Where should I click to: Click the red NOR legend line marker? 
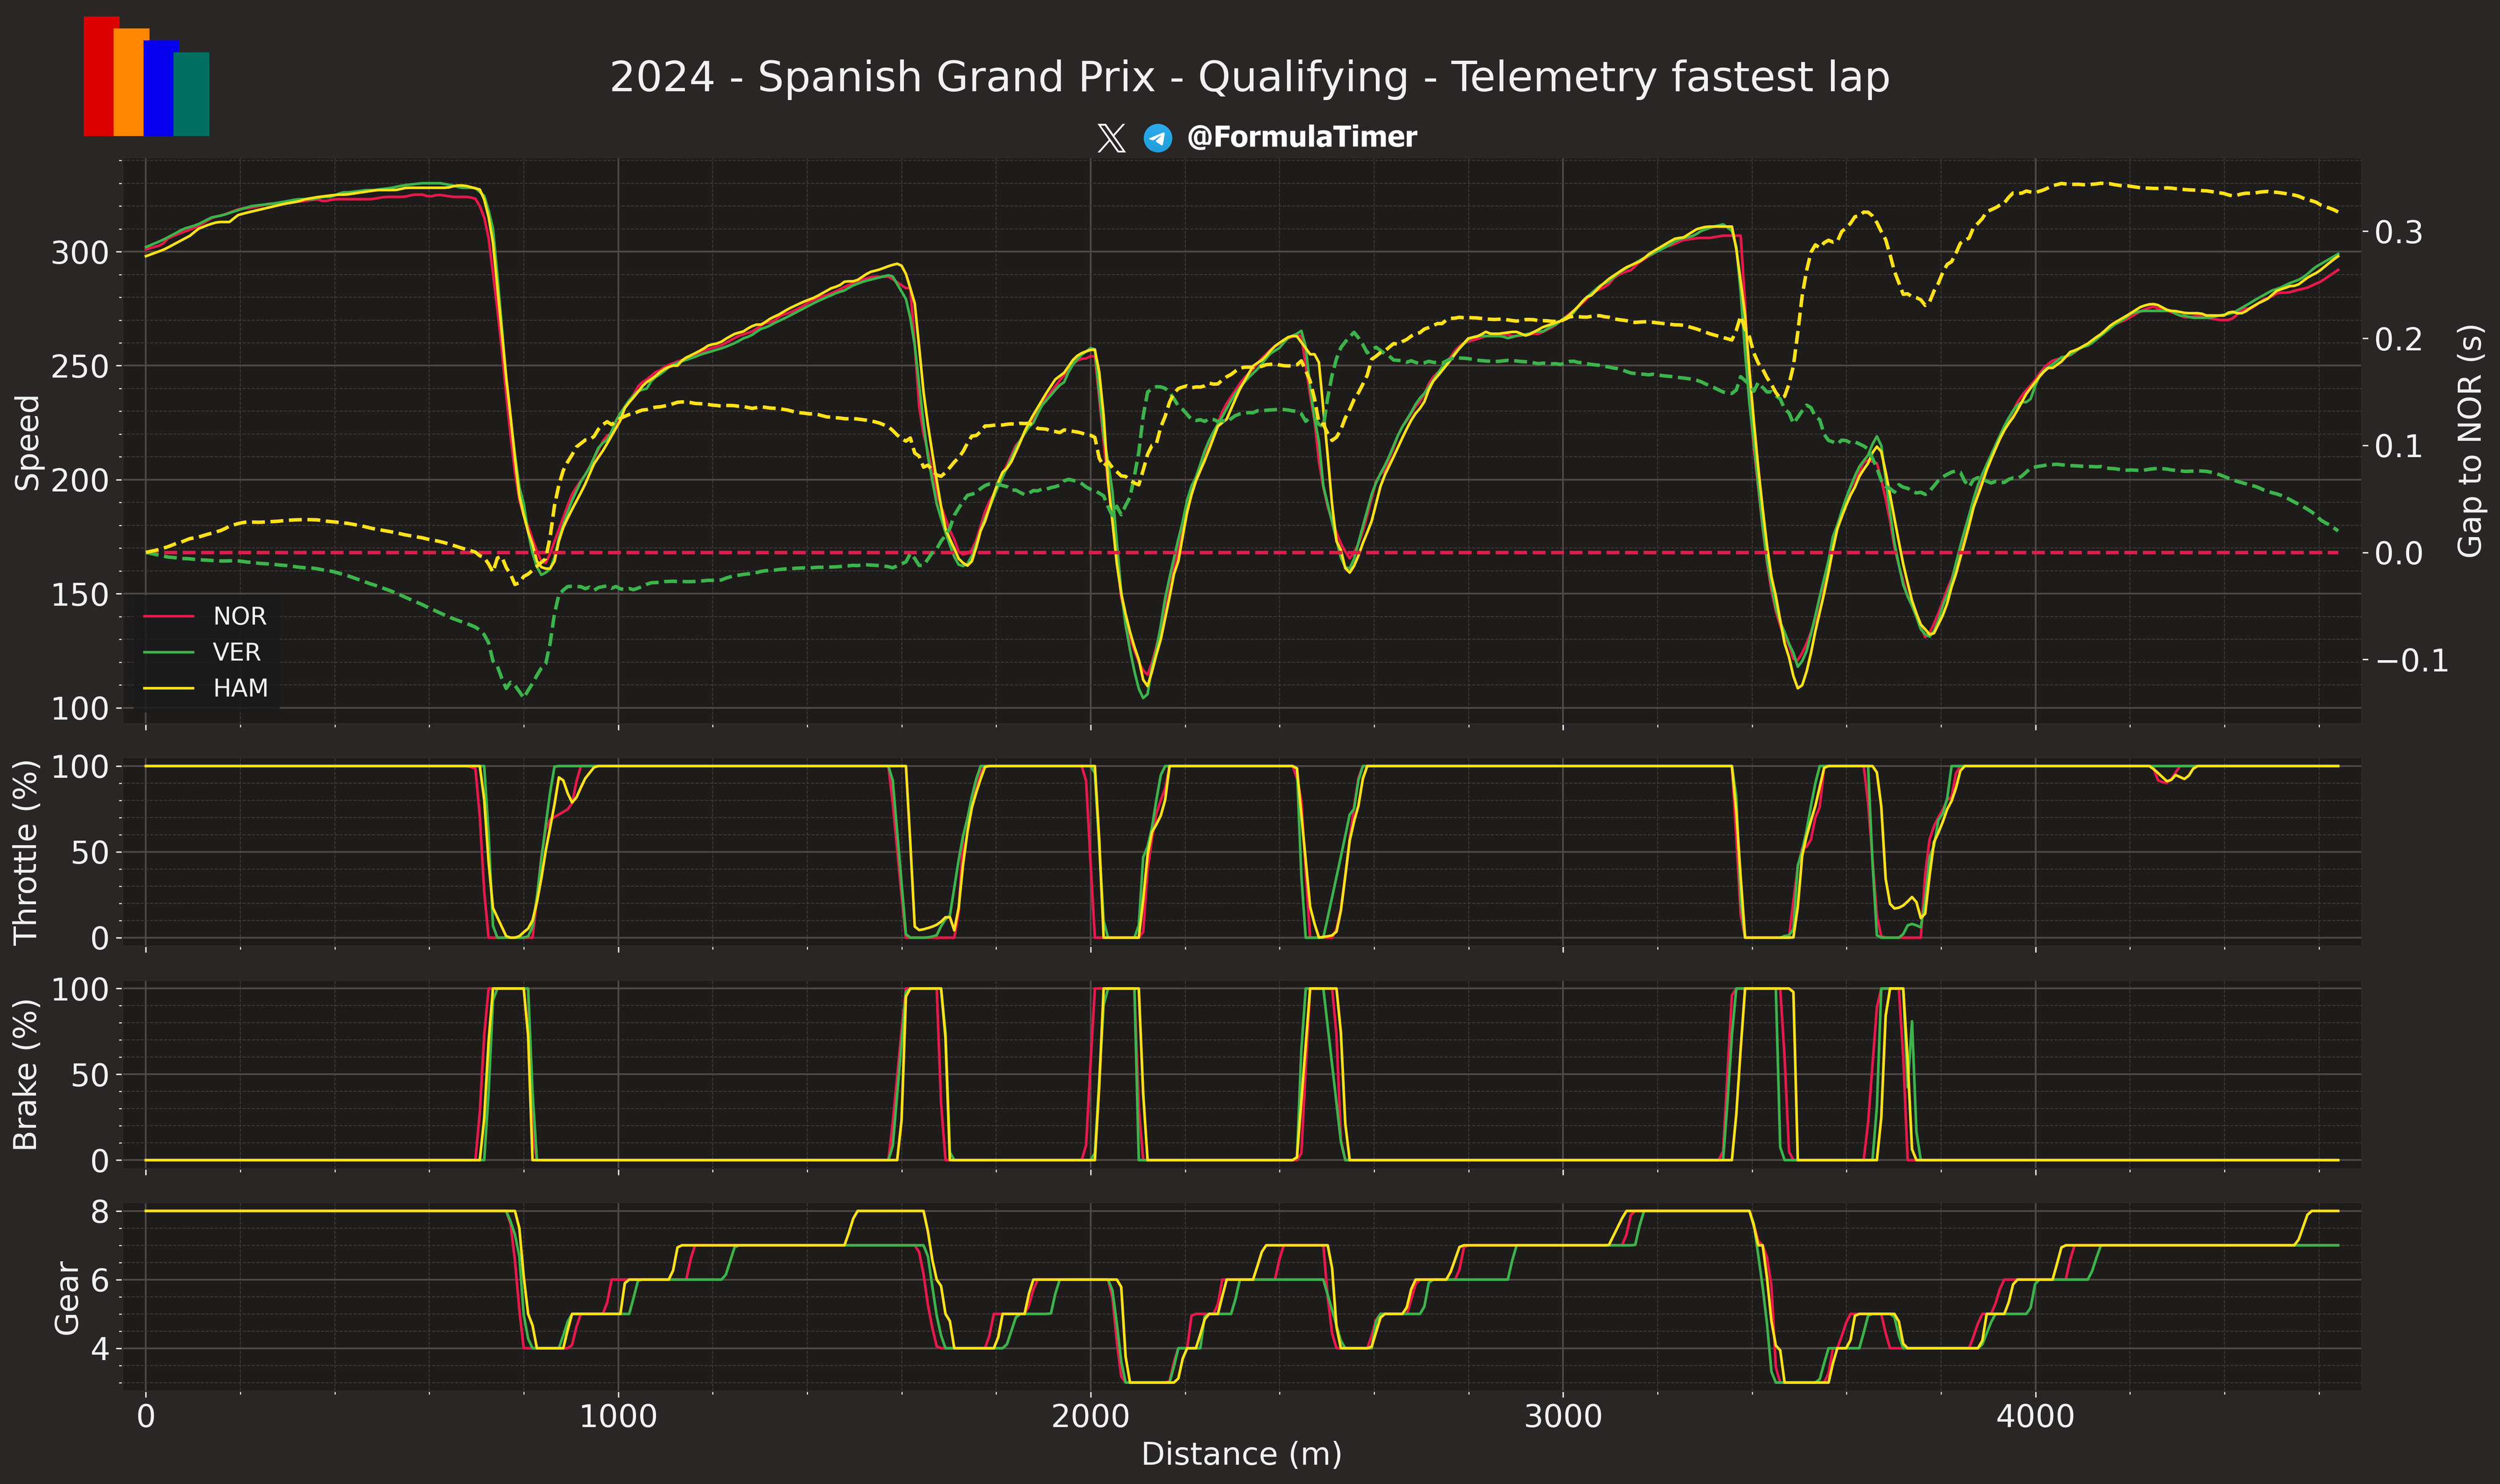coord(169,616)
